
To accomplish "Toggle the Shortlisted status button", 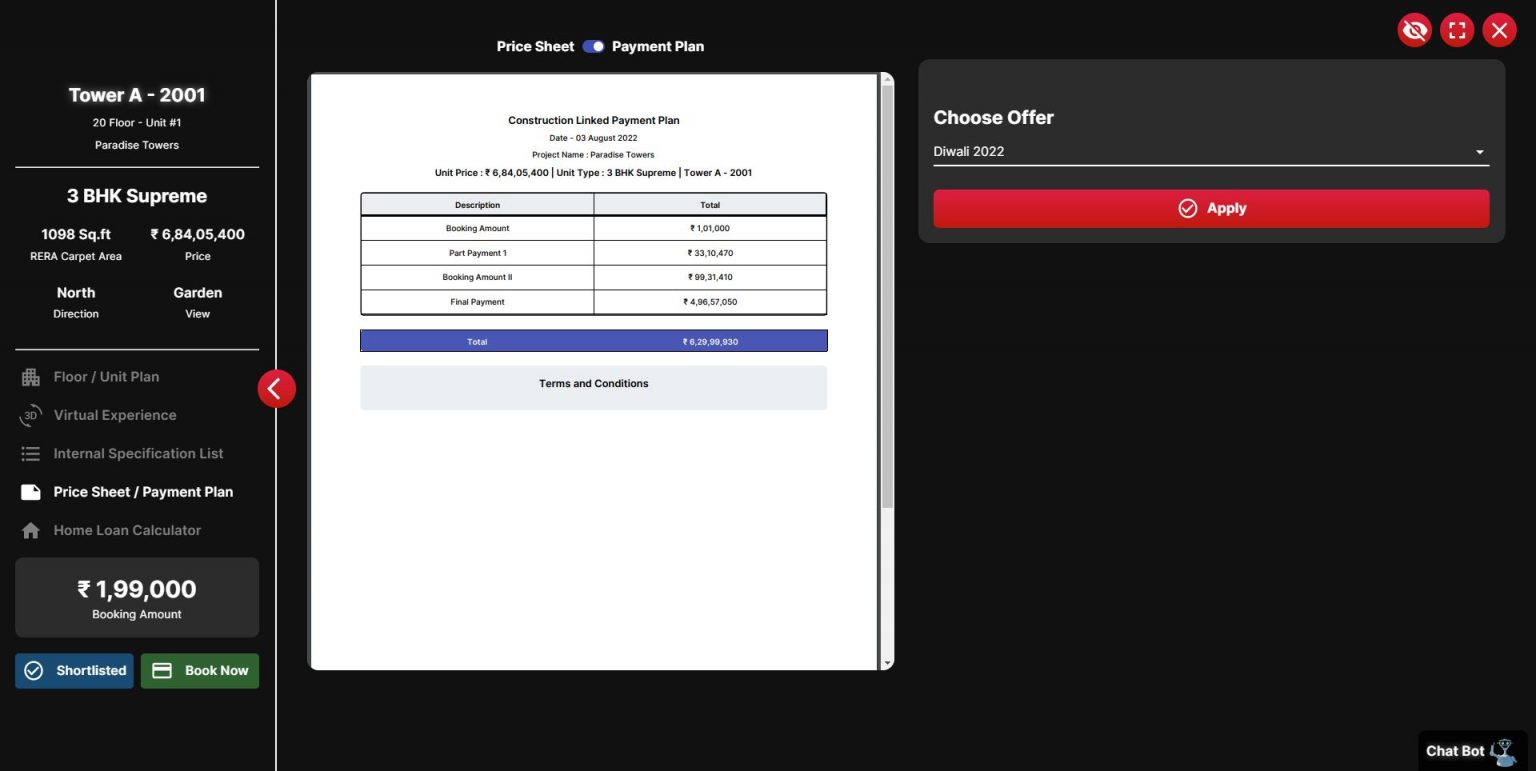I will 74,671.
